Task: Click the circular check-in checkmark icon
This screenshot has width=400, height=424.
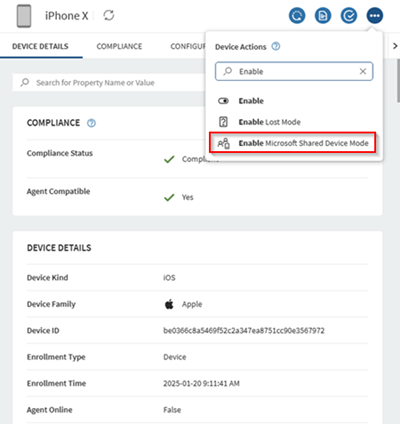Action: [x=349, y=16]
